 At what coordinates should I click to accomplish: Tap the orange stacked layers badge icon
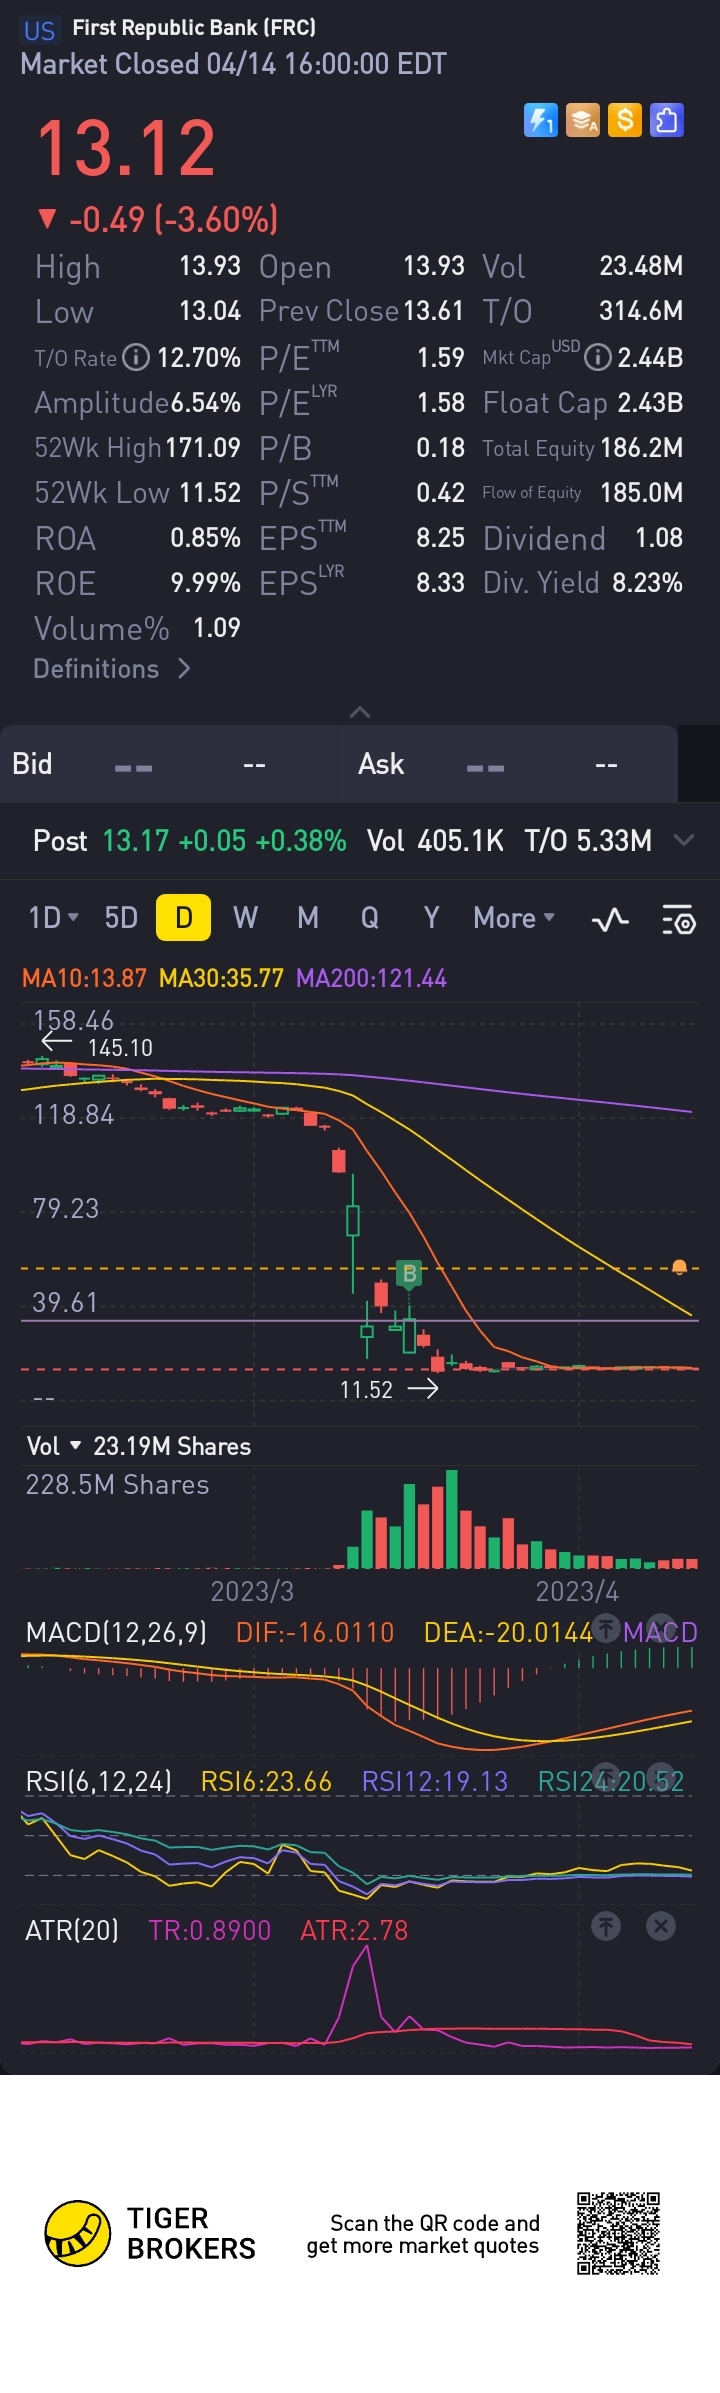pyautogui.click(x=583, y=121)
